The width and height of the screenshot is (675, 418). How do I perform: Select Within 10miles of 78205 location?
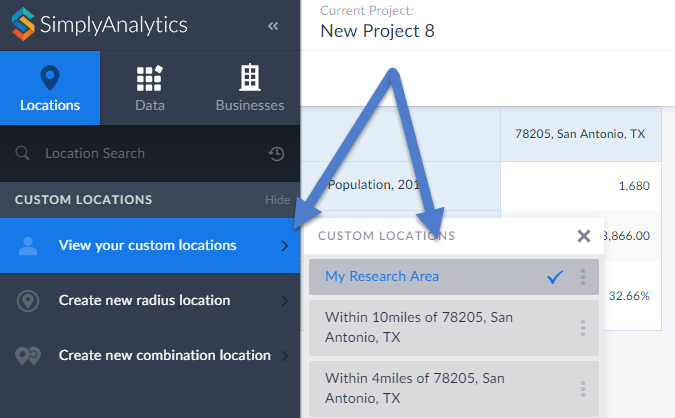click(x=454, y=328)
